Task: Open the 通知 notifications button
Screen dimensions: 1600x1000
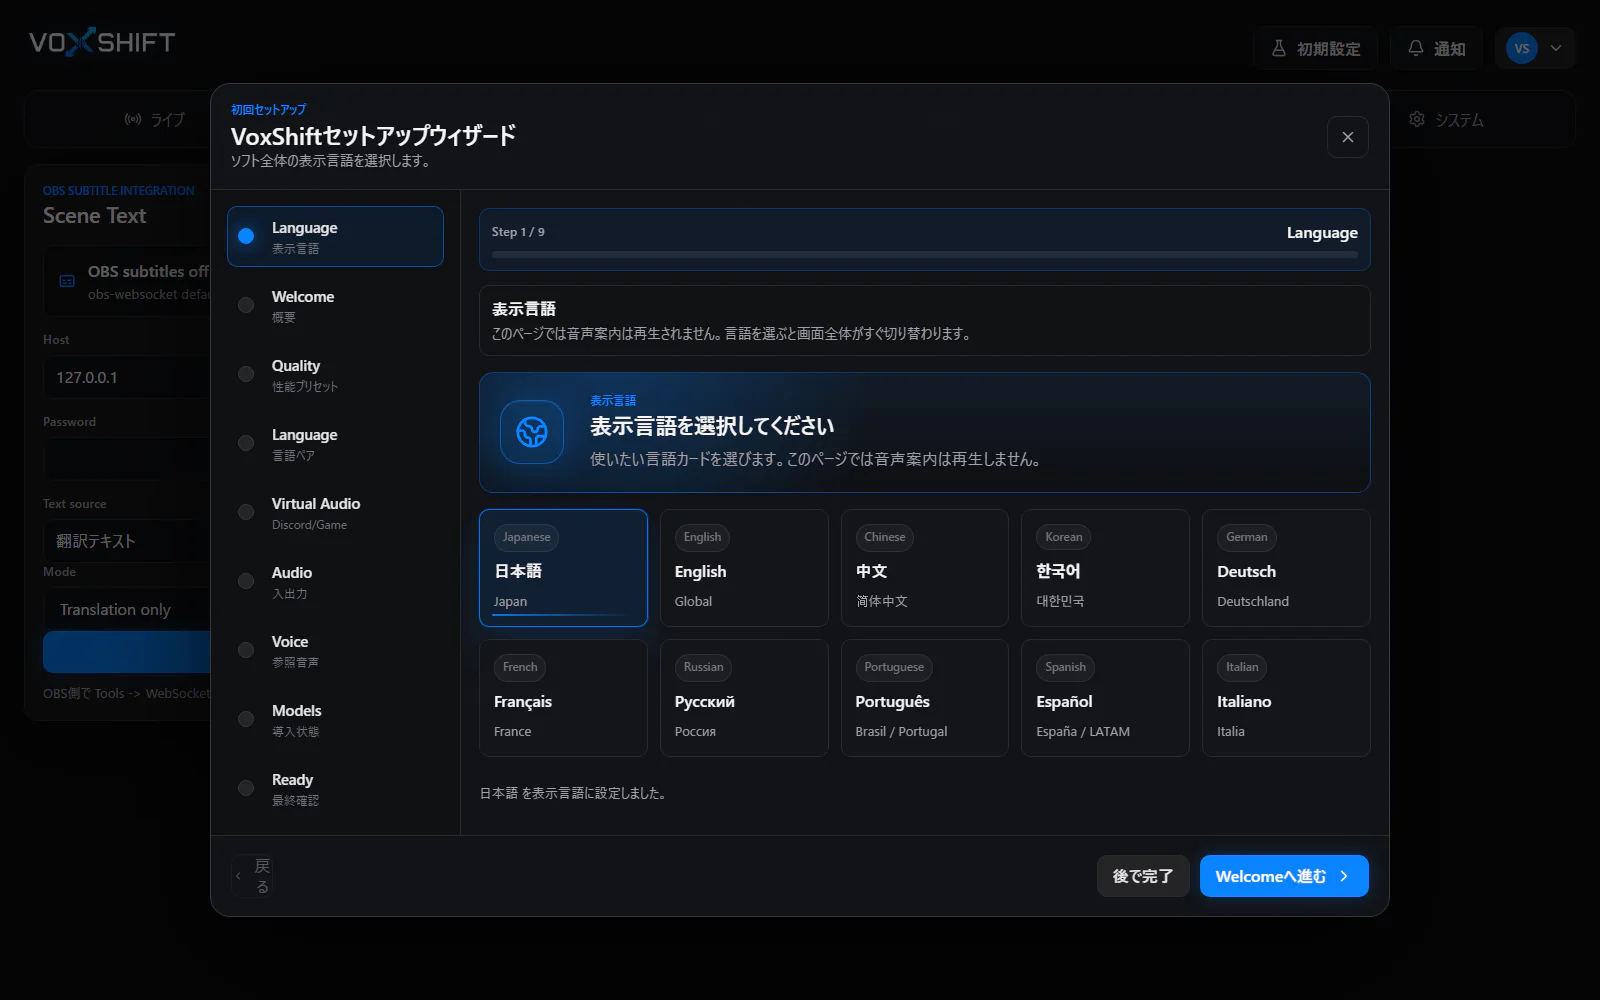Action: pos(1437,48)
